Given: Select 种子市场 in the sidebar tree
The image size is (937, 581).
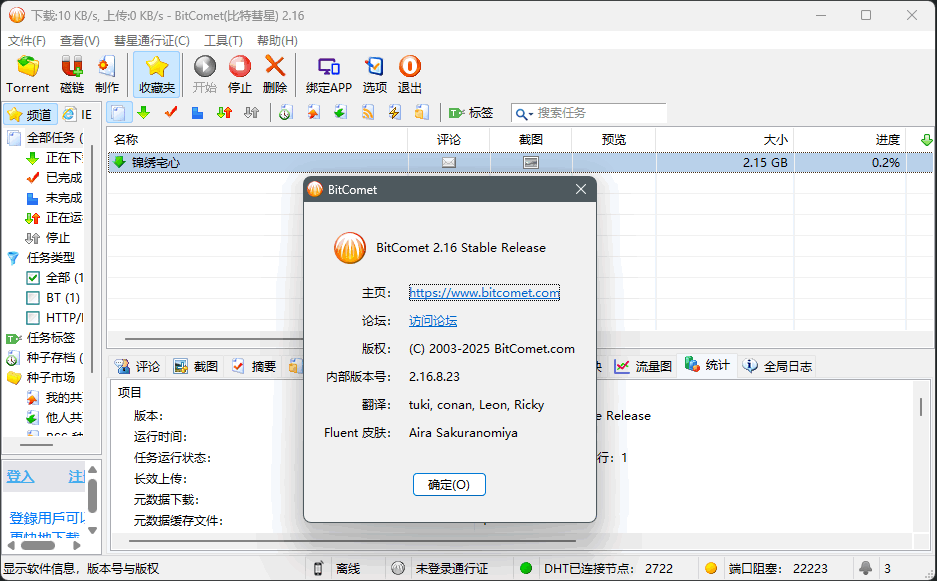Looking at the screenshot, I should [x=50, y=378].
